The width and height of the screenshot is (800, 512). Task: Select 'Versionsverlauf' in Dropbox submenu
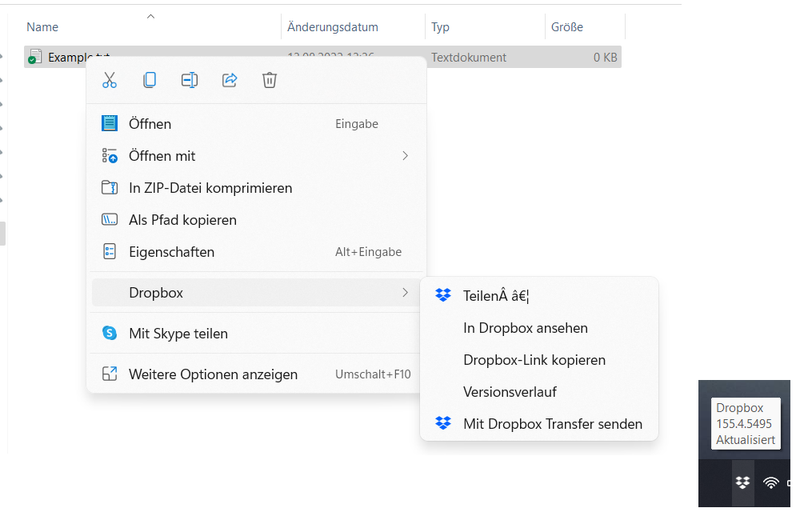(x=510, y=392)
